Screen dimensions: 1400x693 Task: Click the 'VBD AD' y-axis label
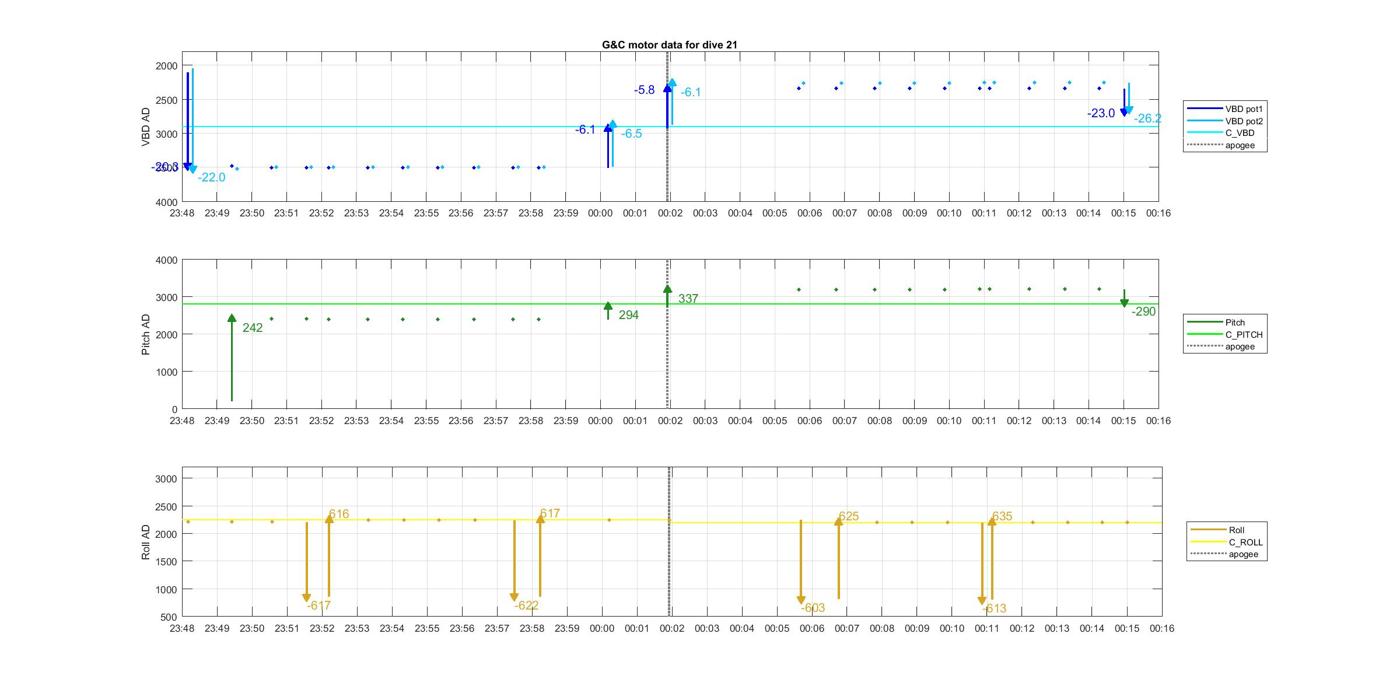point(147,127)
